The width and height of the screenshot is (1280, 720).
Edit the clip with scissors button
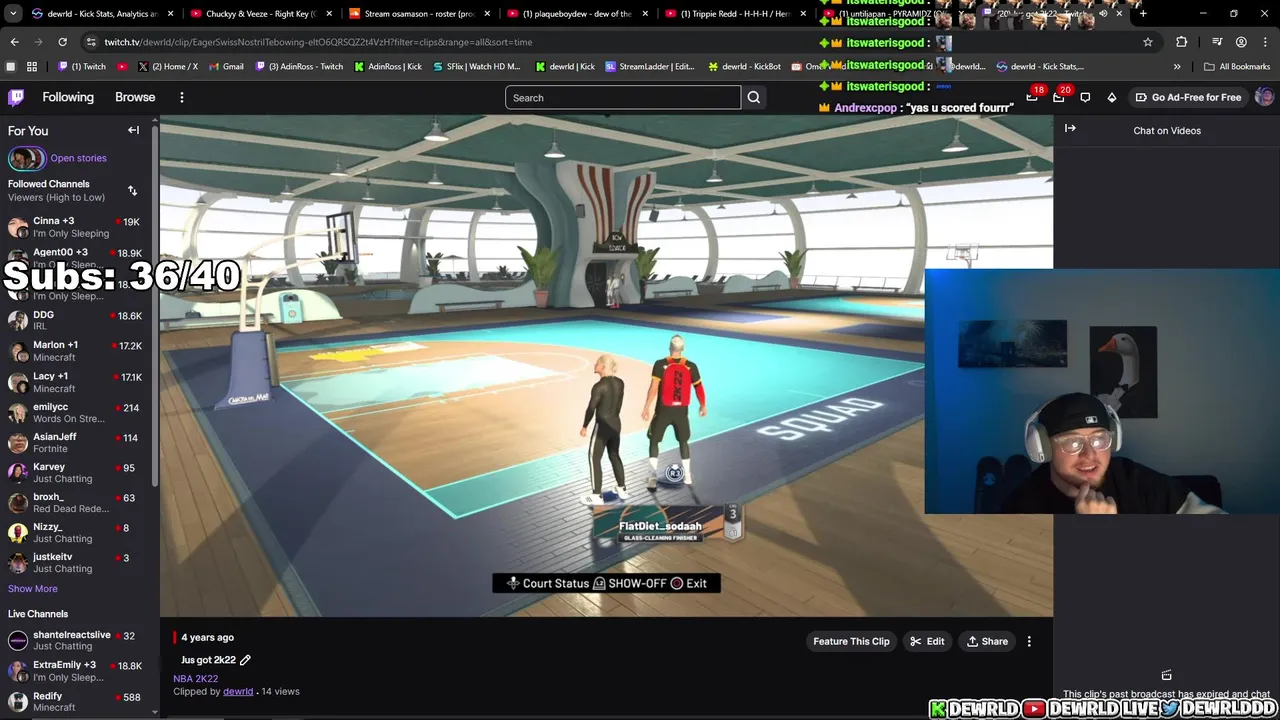pyautogui.click(x=927, y=641)
